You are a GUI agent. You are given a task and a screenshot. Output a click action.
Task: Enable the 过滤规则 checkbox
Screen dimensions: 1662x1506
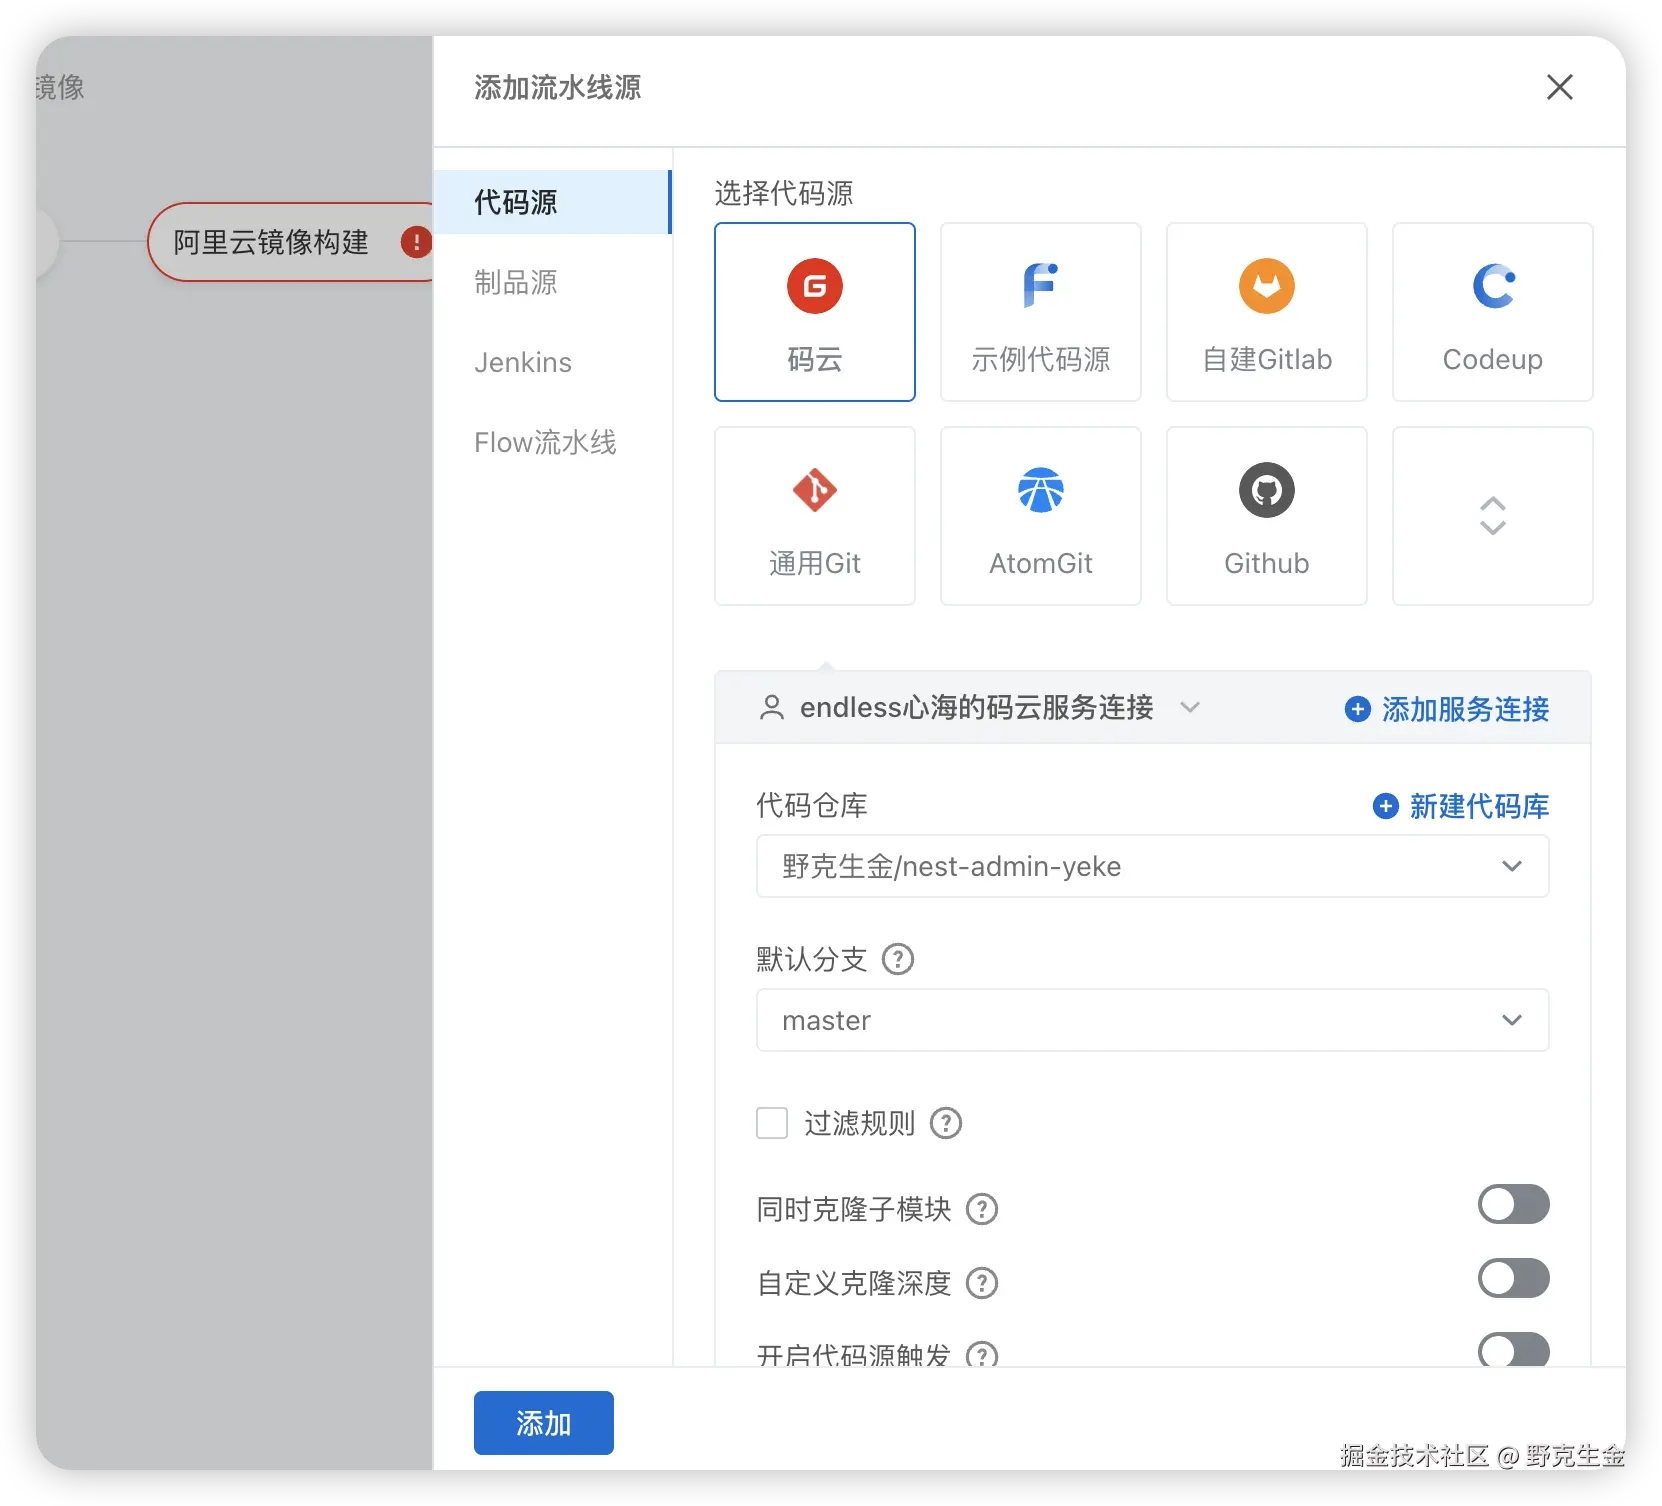click(x=772, y=1123)
